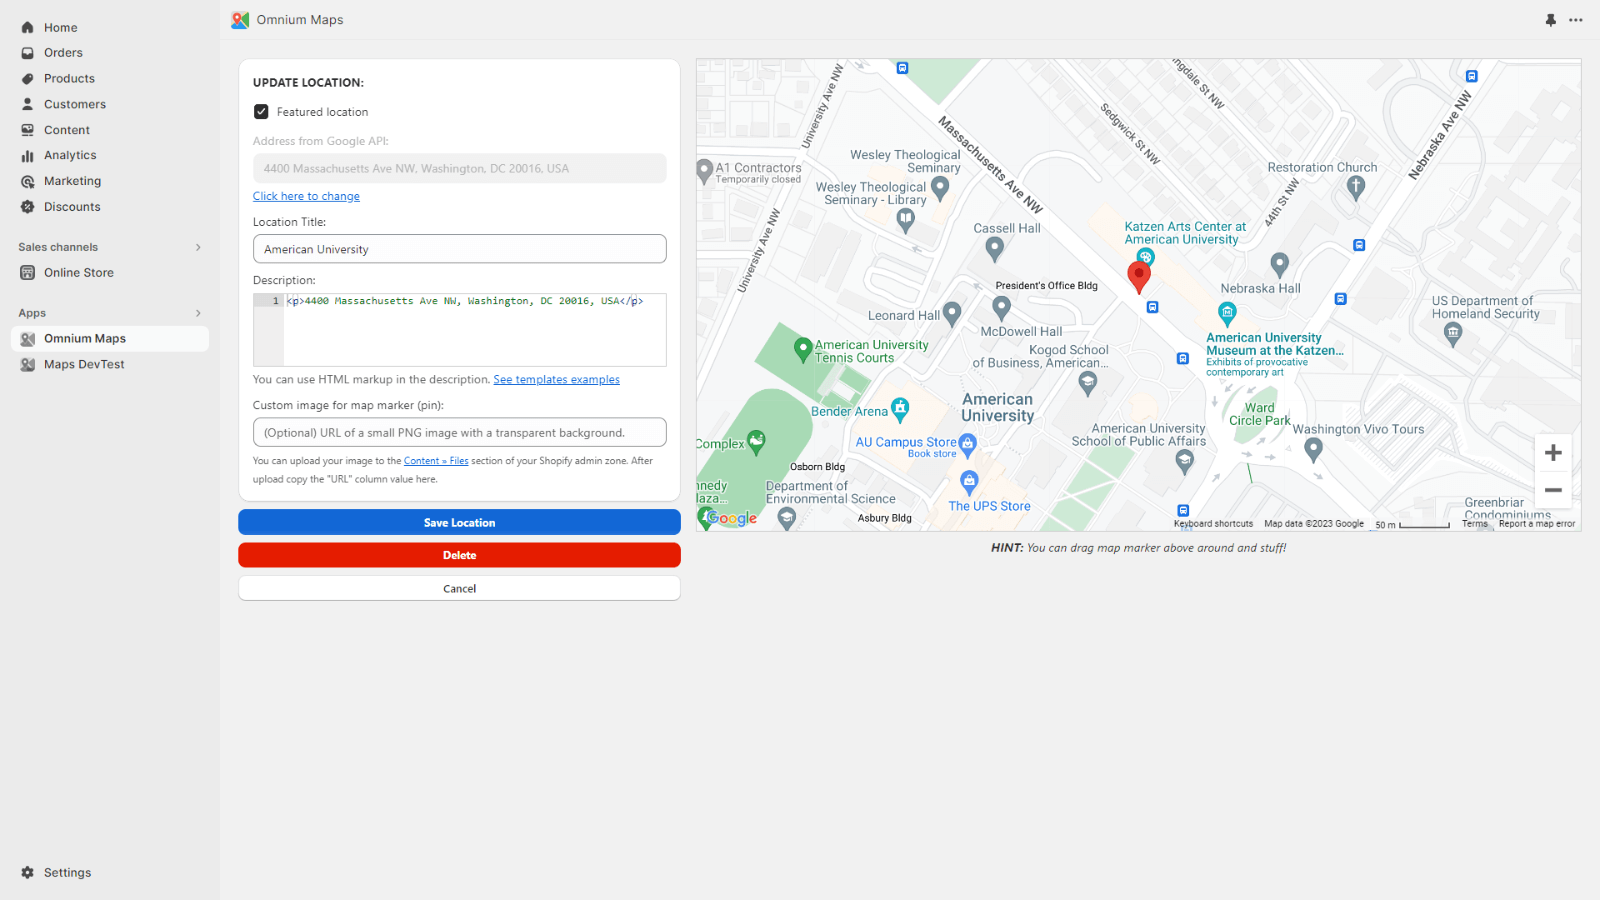This screenshot has width=1600, height=900.
Task: Open the See templates examples link
Action: point(556,379)
